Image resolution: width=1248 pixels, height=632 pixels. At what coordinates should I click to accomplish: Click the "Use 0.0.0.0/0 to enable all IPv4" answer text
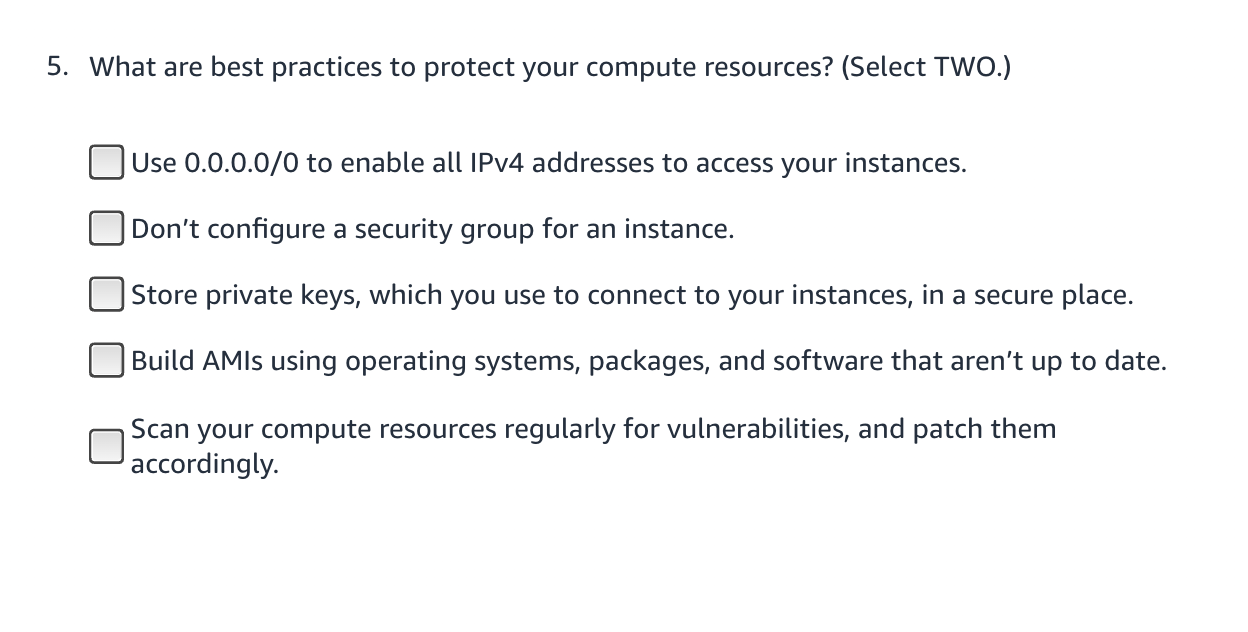[549, 163]
